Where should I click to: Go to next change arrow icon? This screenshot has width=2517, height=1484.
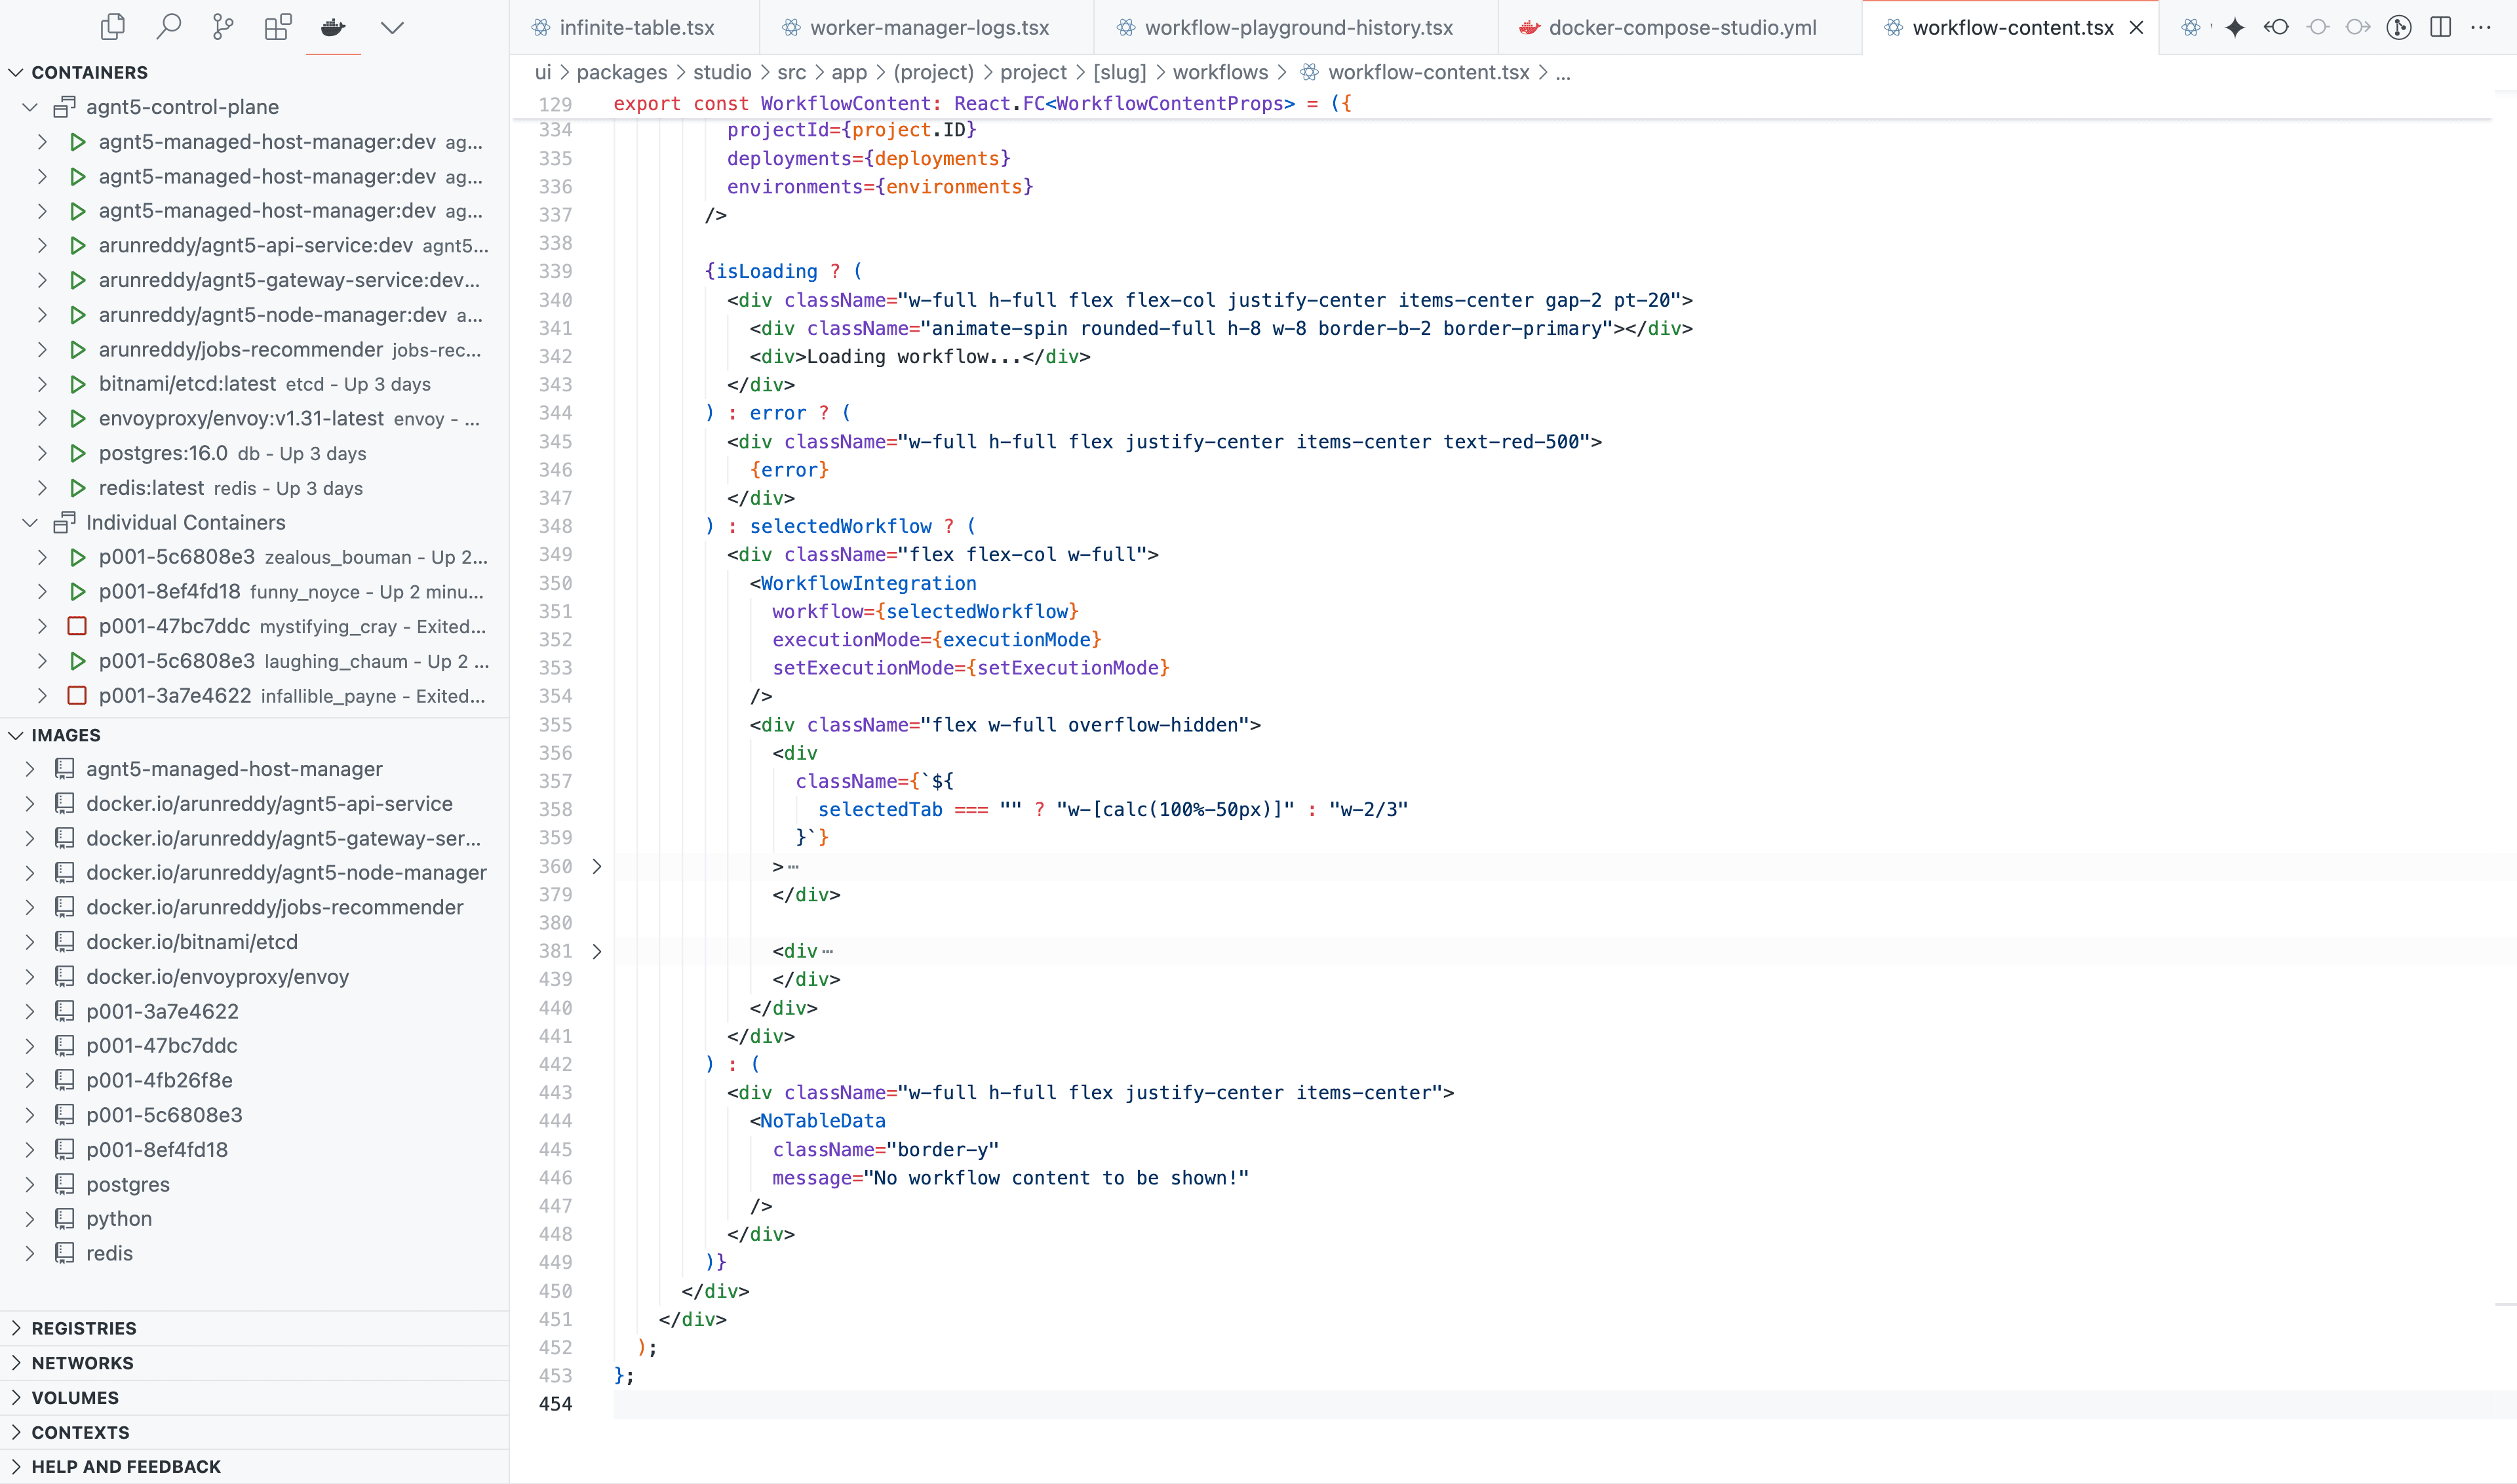point(2358,28)
